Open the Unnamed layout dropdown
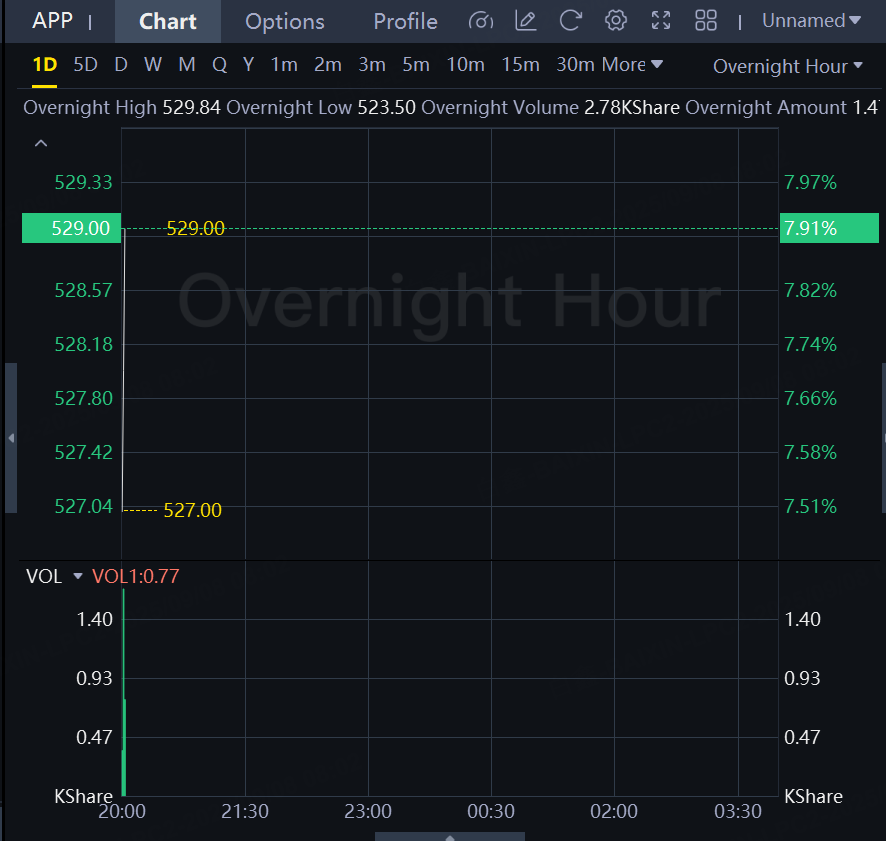 point(811,21)
